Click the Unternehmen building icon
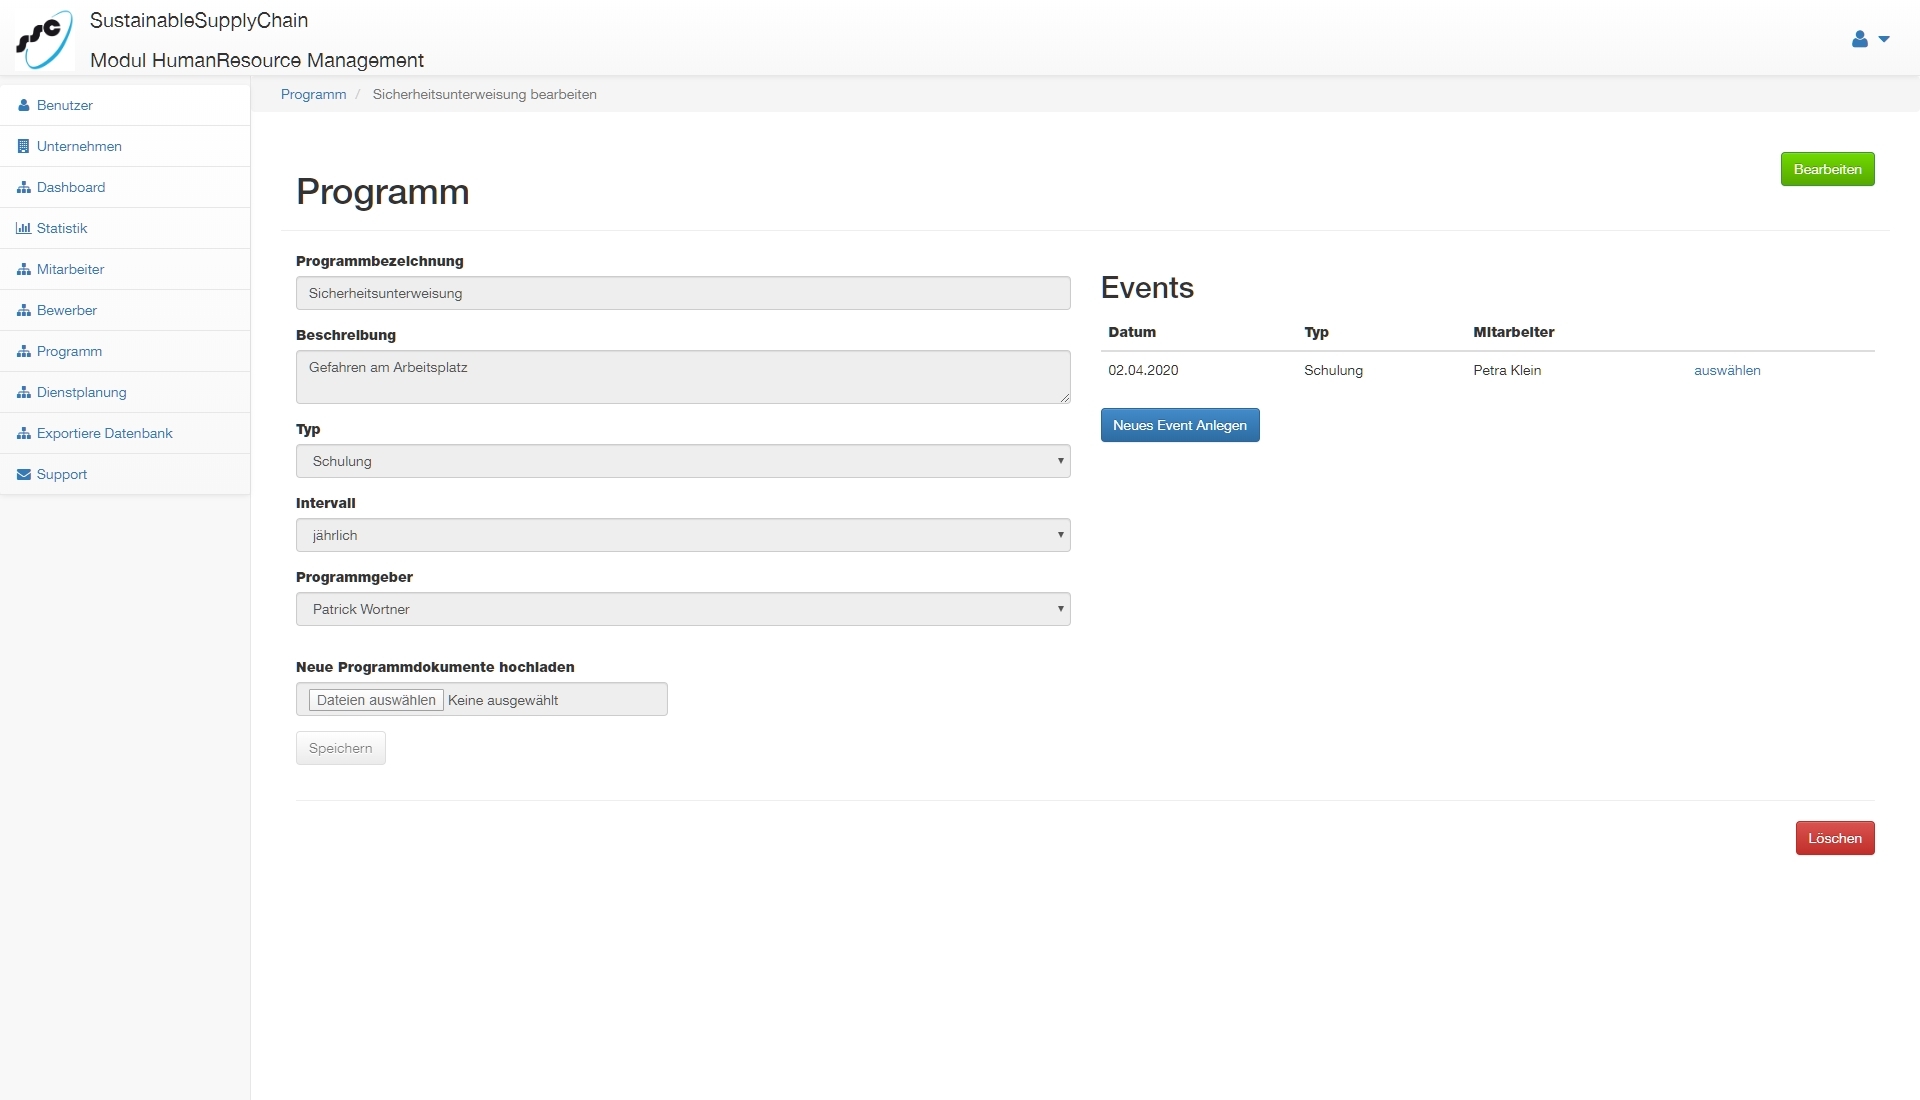The image size is (1920, 1100). (x=24, y=146)
